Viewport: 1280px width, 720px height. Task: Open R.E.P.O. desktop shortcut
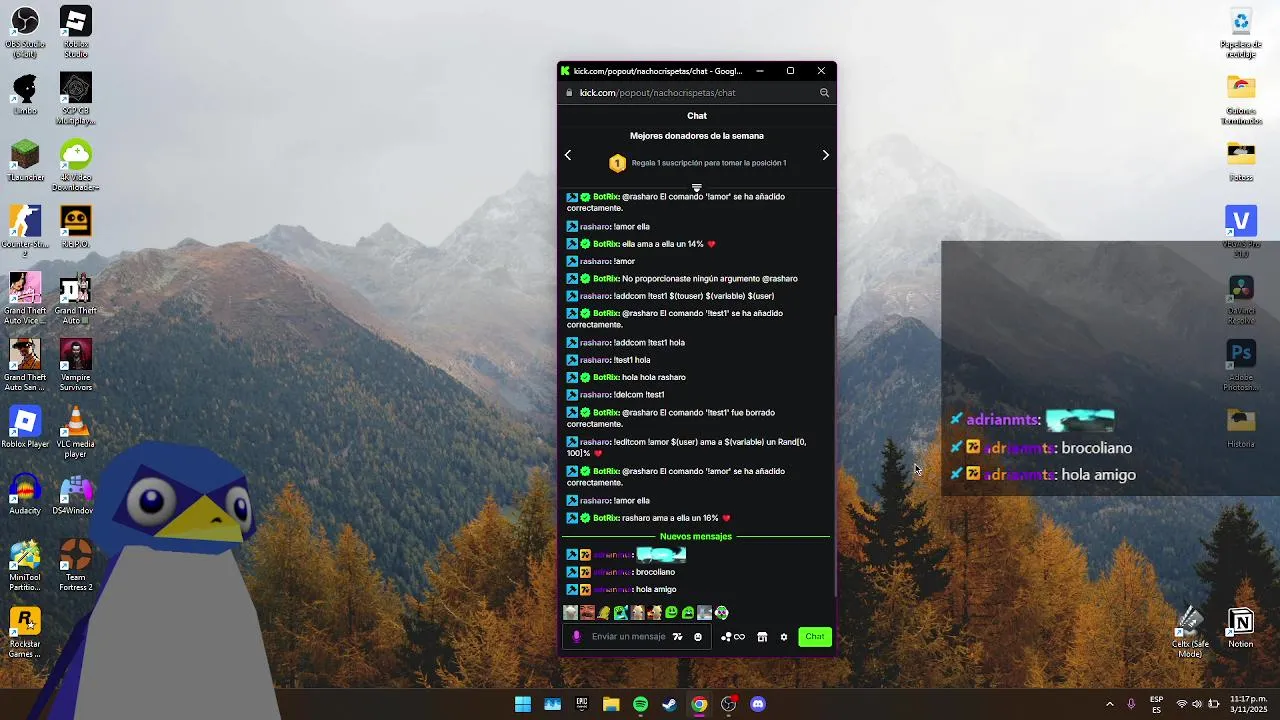(x=76, y=227)
